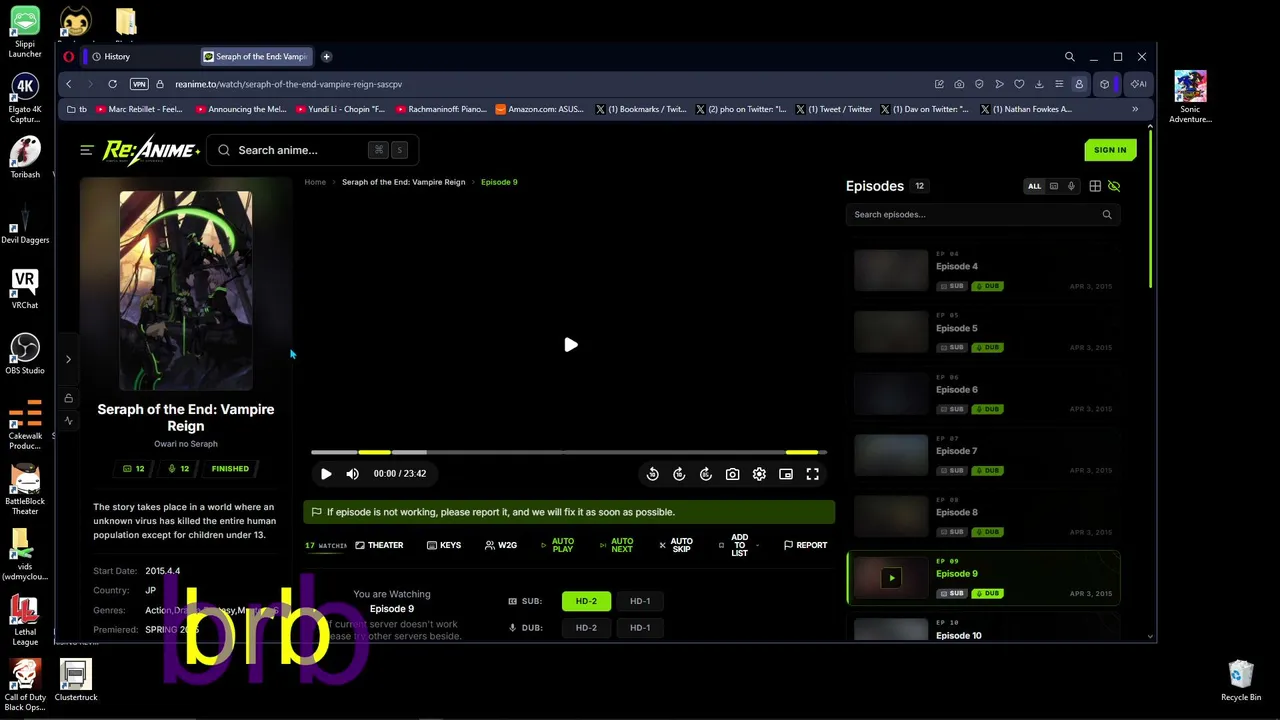Select the Seraph of the End tab

[x=256, y=57]
